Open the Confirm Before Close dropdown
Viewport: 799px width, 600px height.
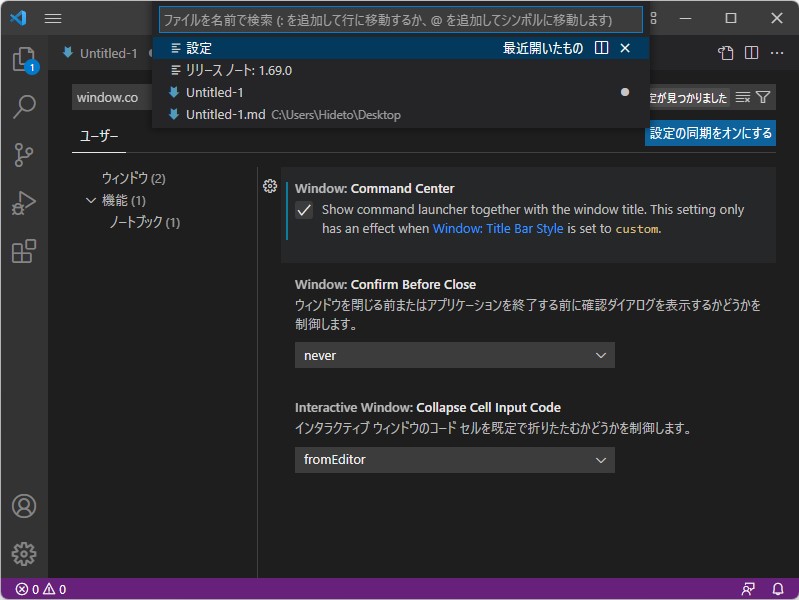pyautogui.click(x=455, y=355)
